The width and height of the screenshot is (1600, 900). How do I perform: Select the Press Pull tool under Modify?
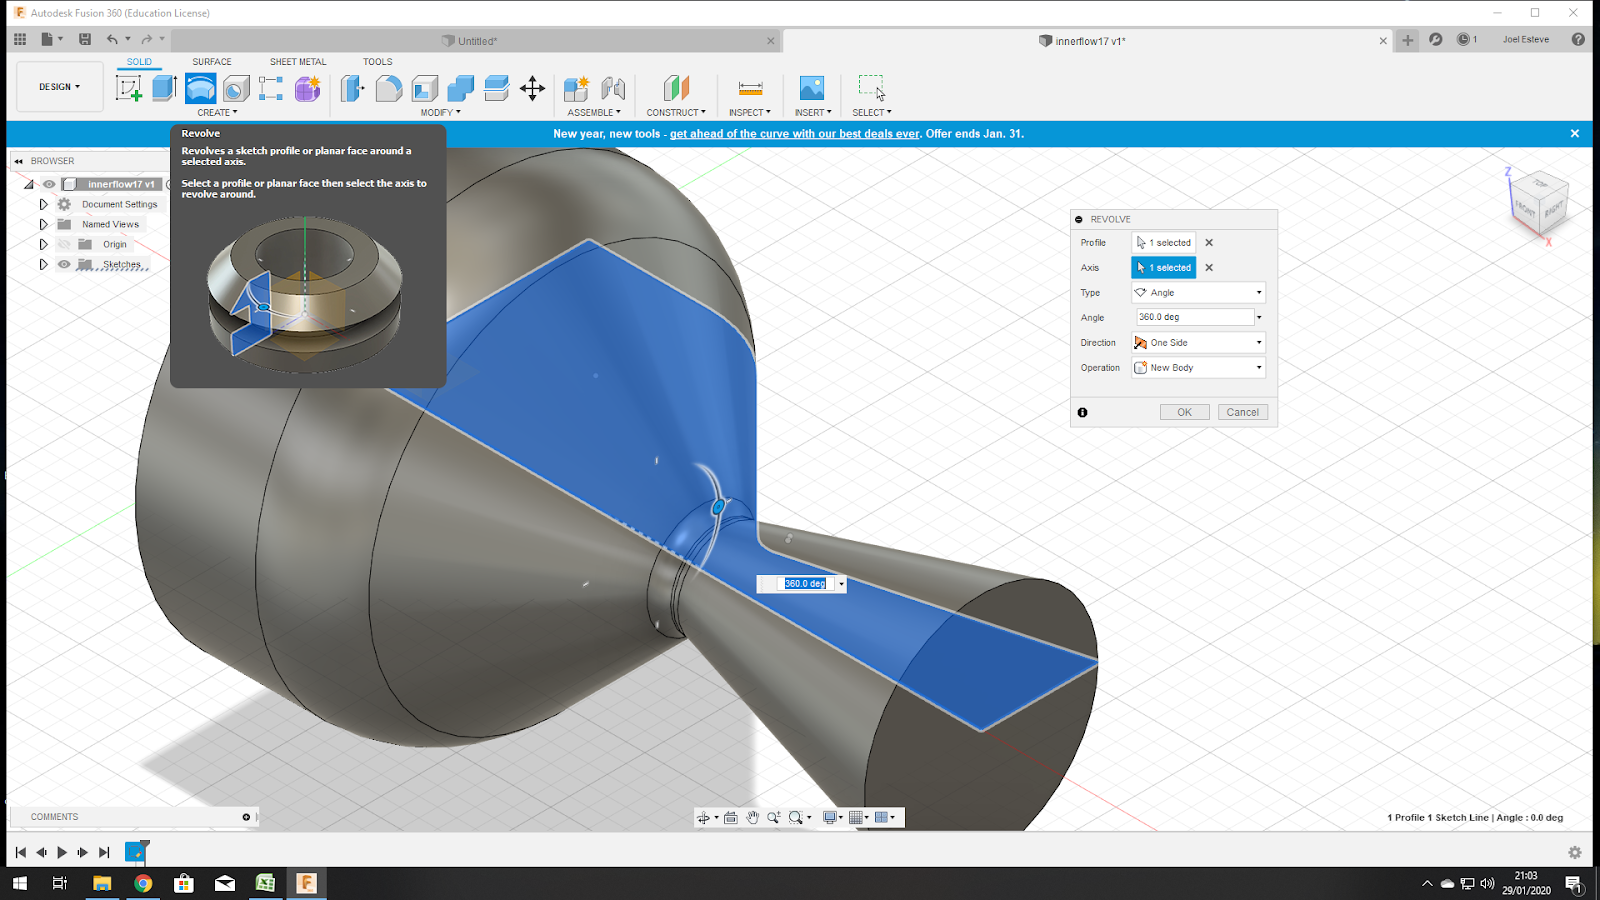click(x=352, y=89)
